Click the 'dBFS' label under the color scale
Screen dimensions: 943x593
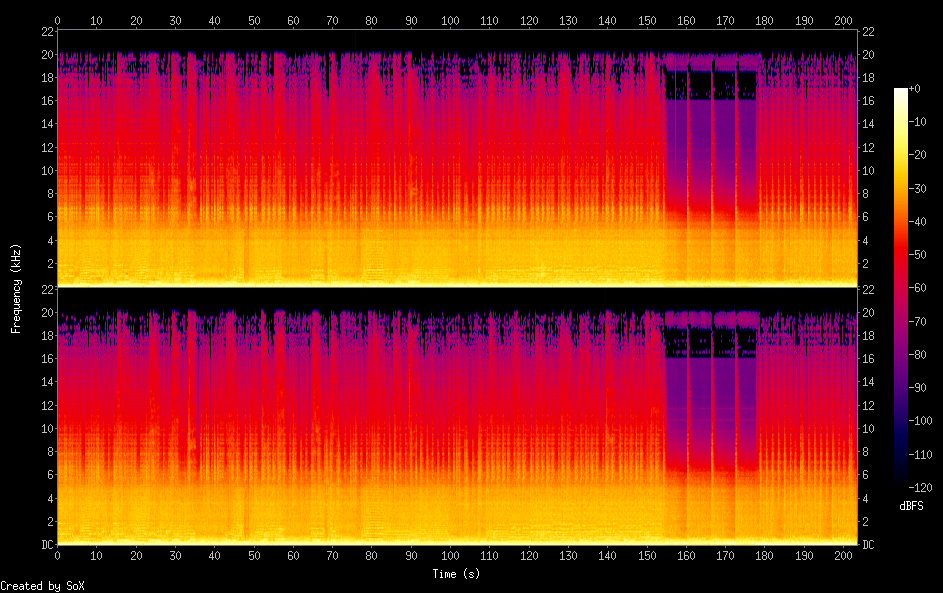pyautogui.click(x=911, y=507)
